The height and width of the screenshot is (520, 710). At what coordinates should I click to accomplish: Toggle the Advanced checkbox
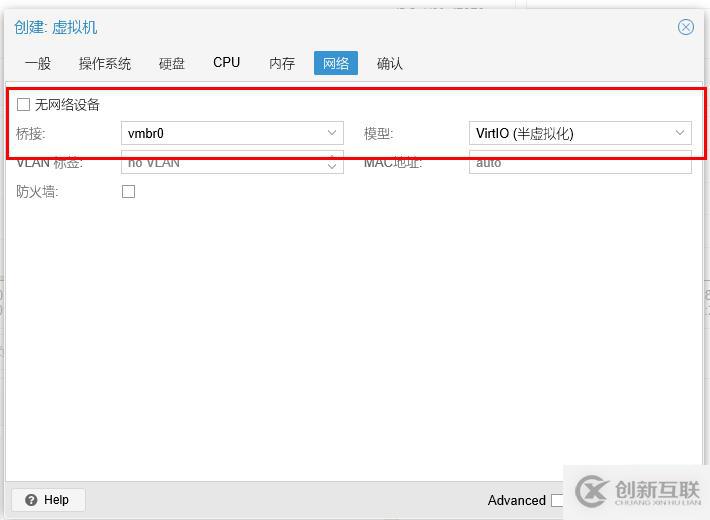(x=557, y=501)
